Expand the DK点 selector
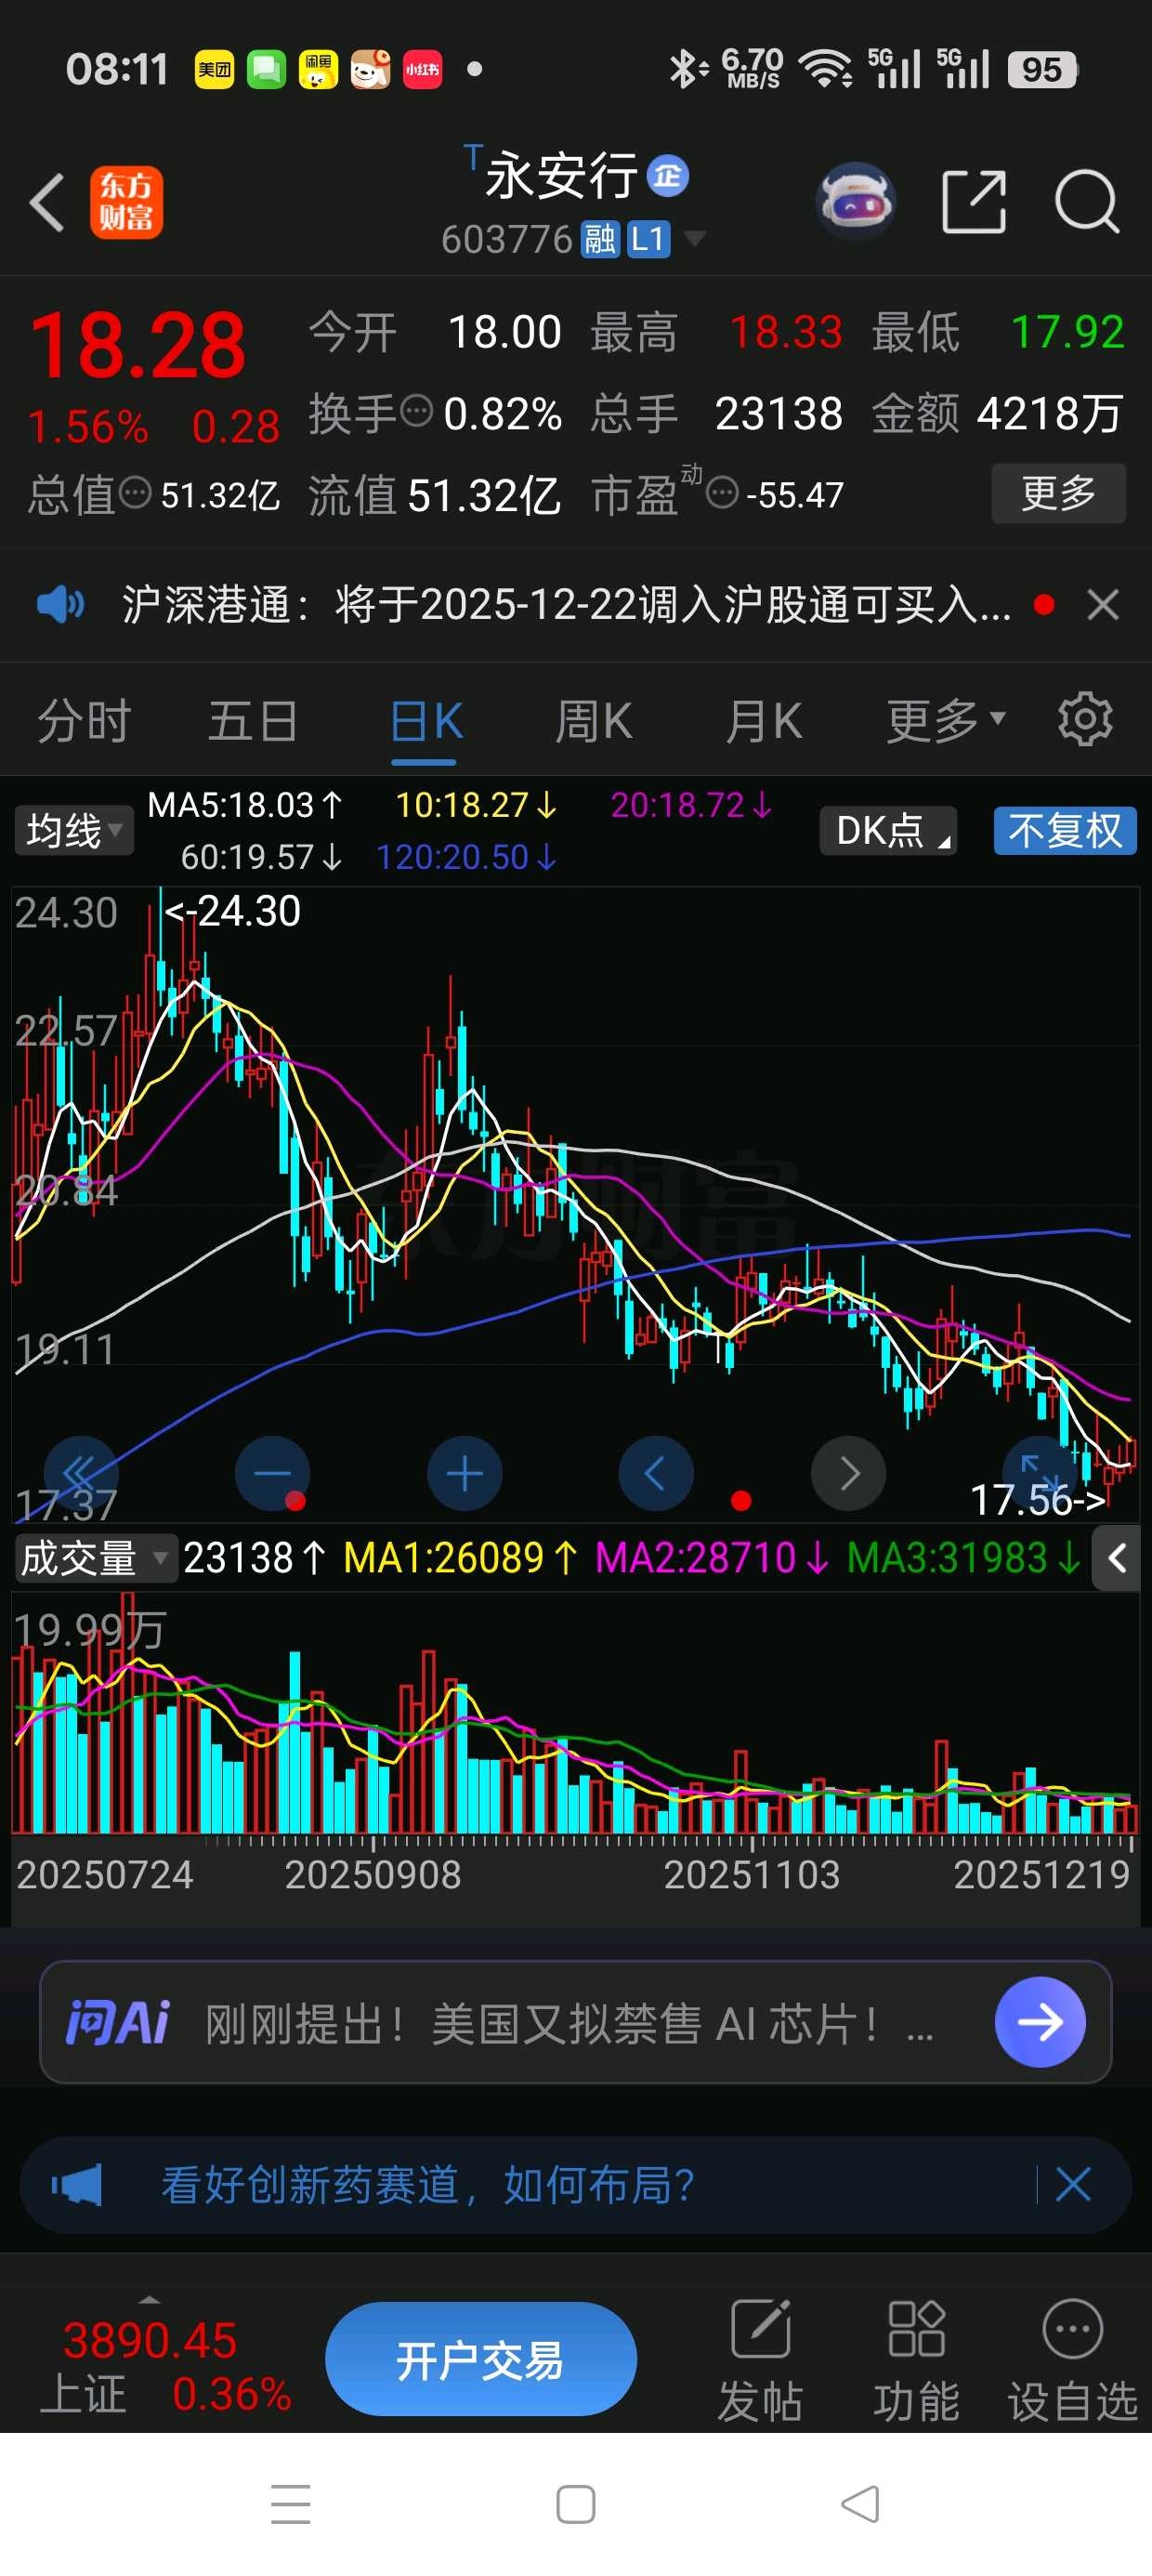Viewport: 1152px width, 2576px height. coord(888,831)
